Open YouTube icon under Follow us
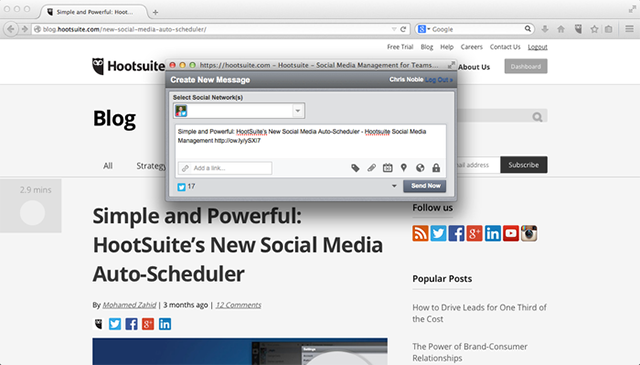The height and width of the screenshot is (365, 640). (511, 234)
